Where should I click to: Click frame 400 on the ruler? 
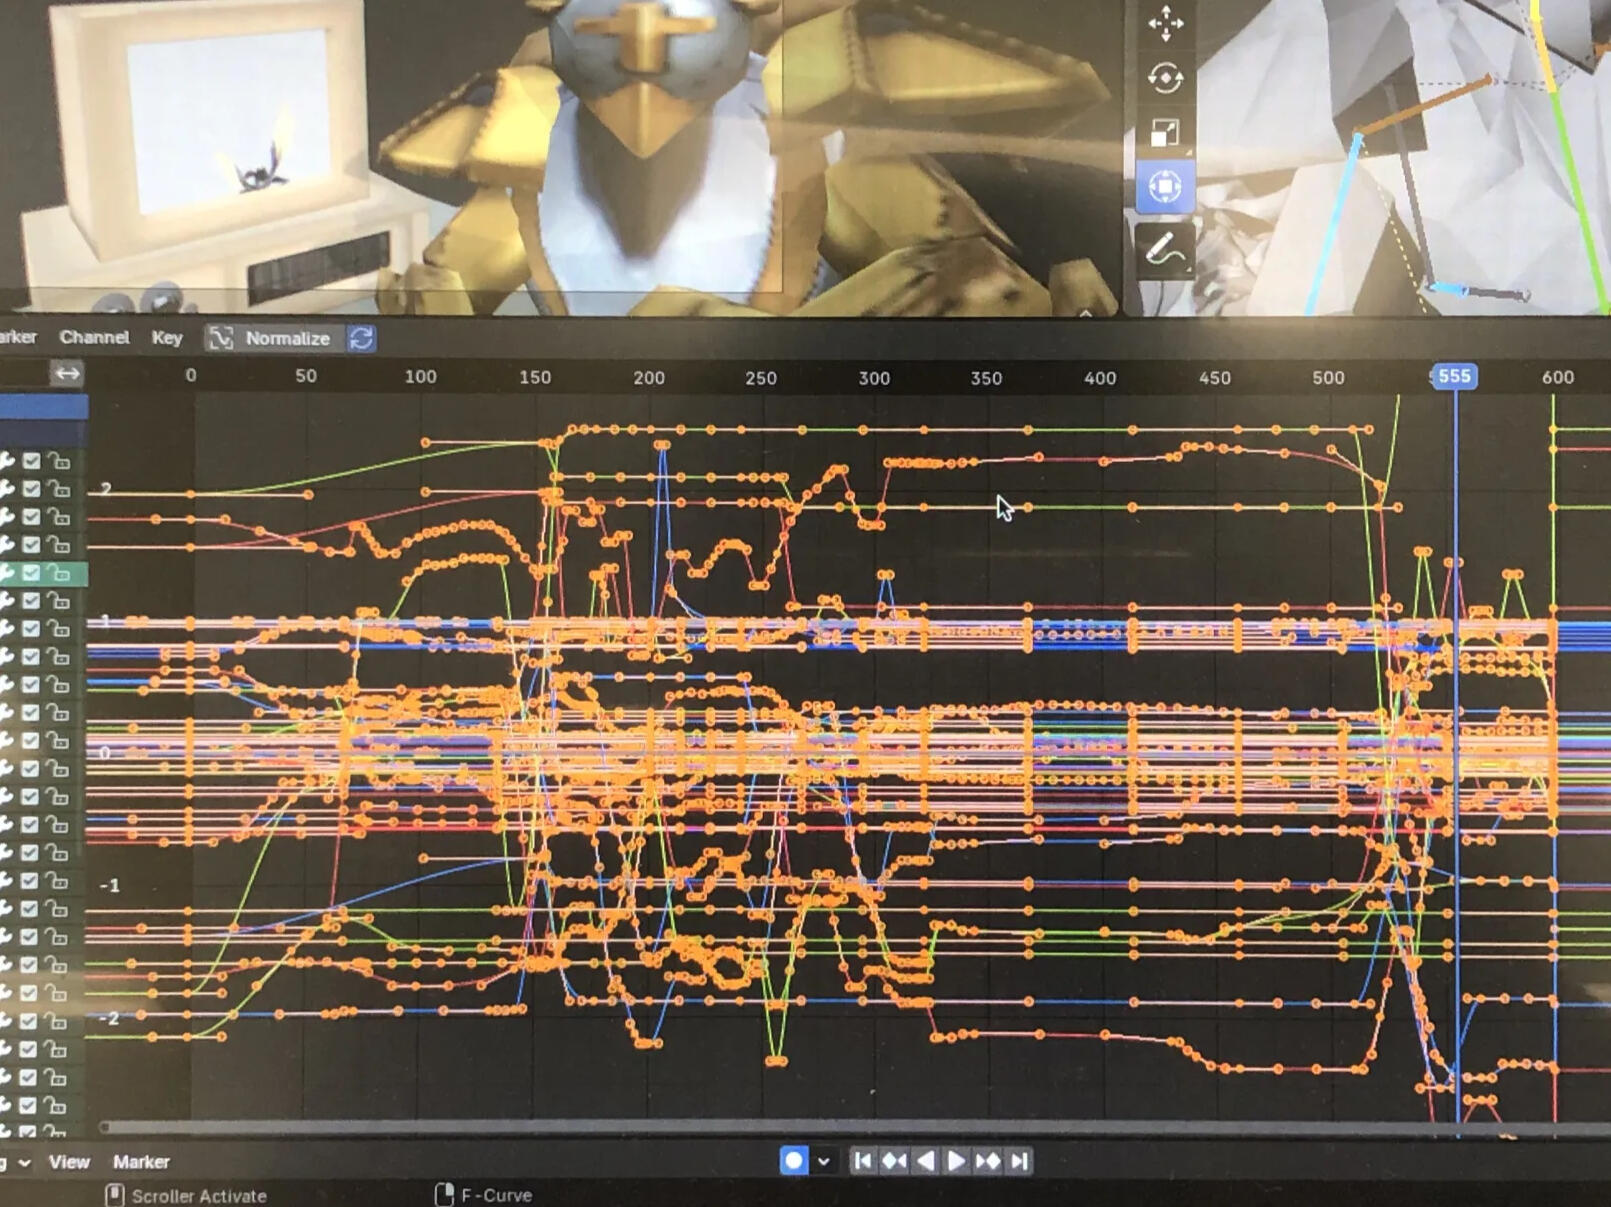click(x=1100, y=378)
